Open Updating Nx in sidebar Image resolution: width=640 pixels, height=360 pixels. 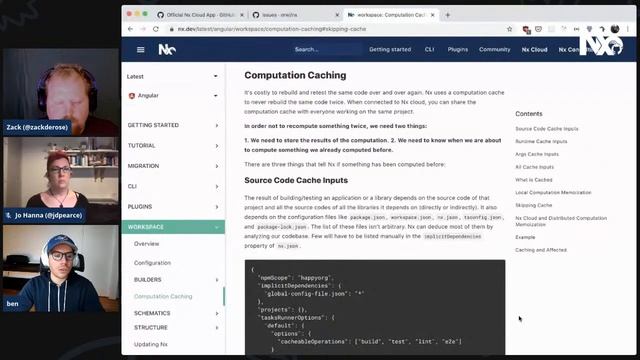[151, 344]
